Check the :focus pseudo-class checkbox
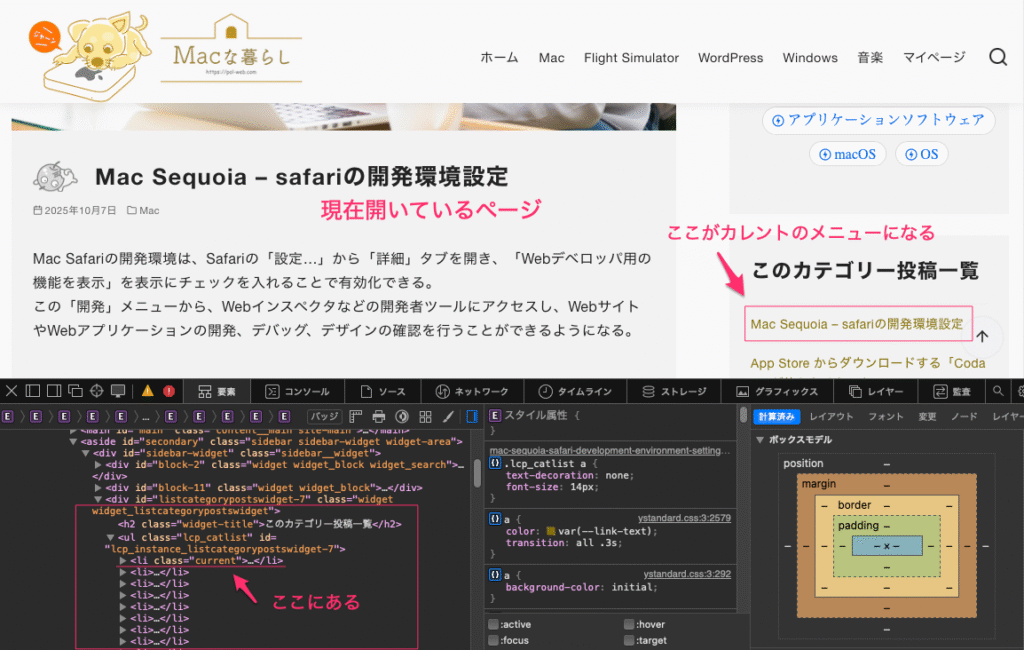Screen dimensions: 1024x650 [494, 640]
